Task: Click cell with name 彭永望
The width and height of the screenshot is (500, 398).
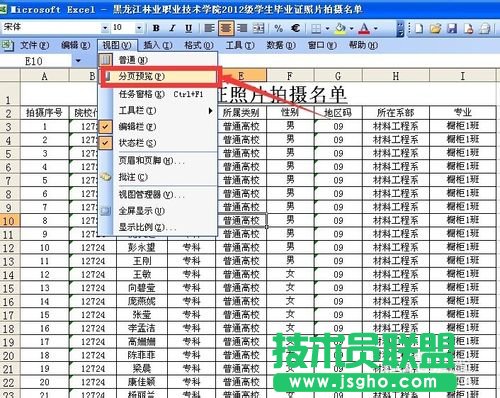Action: [142, 248]
